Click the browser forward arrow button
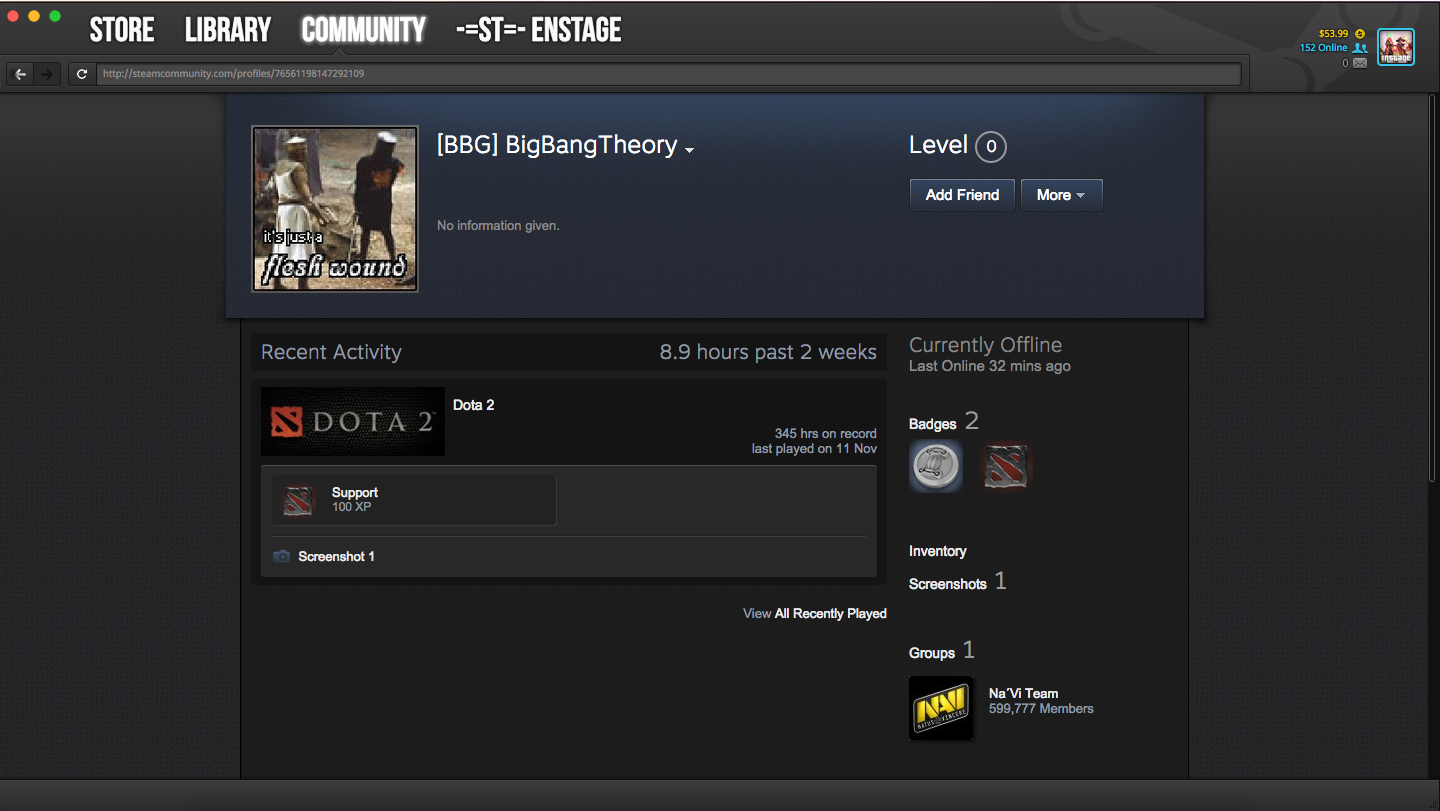 point(46,74)
